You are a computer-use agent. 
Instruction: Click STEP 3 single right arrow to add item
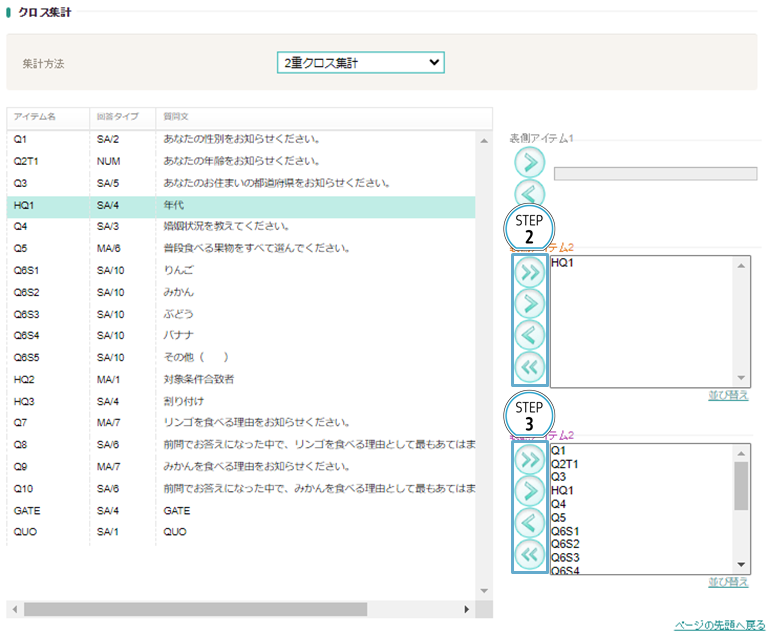click(530, 491)
